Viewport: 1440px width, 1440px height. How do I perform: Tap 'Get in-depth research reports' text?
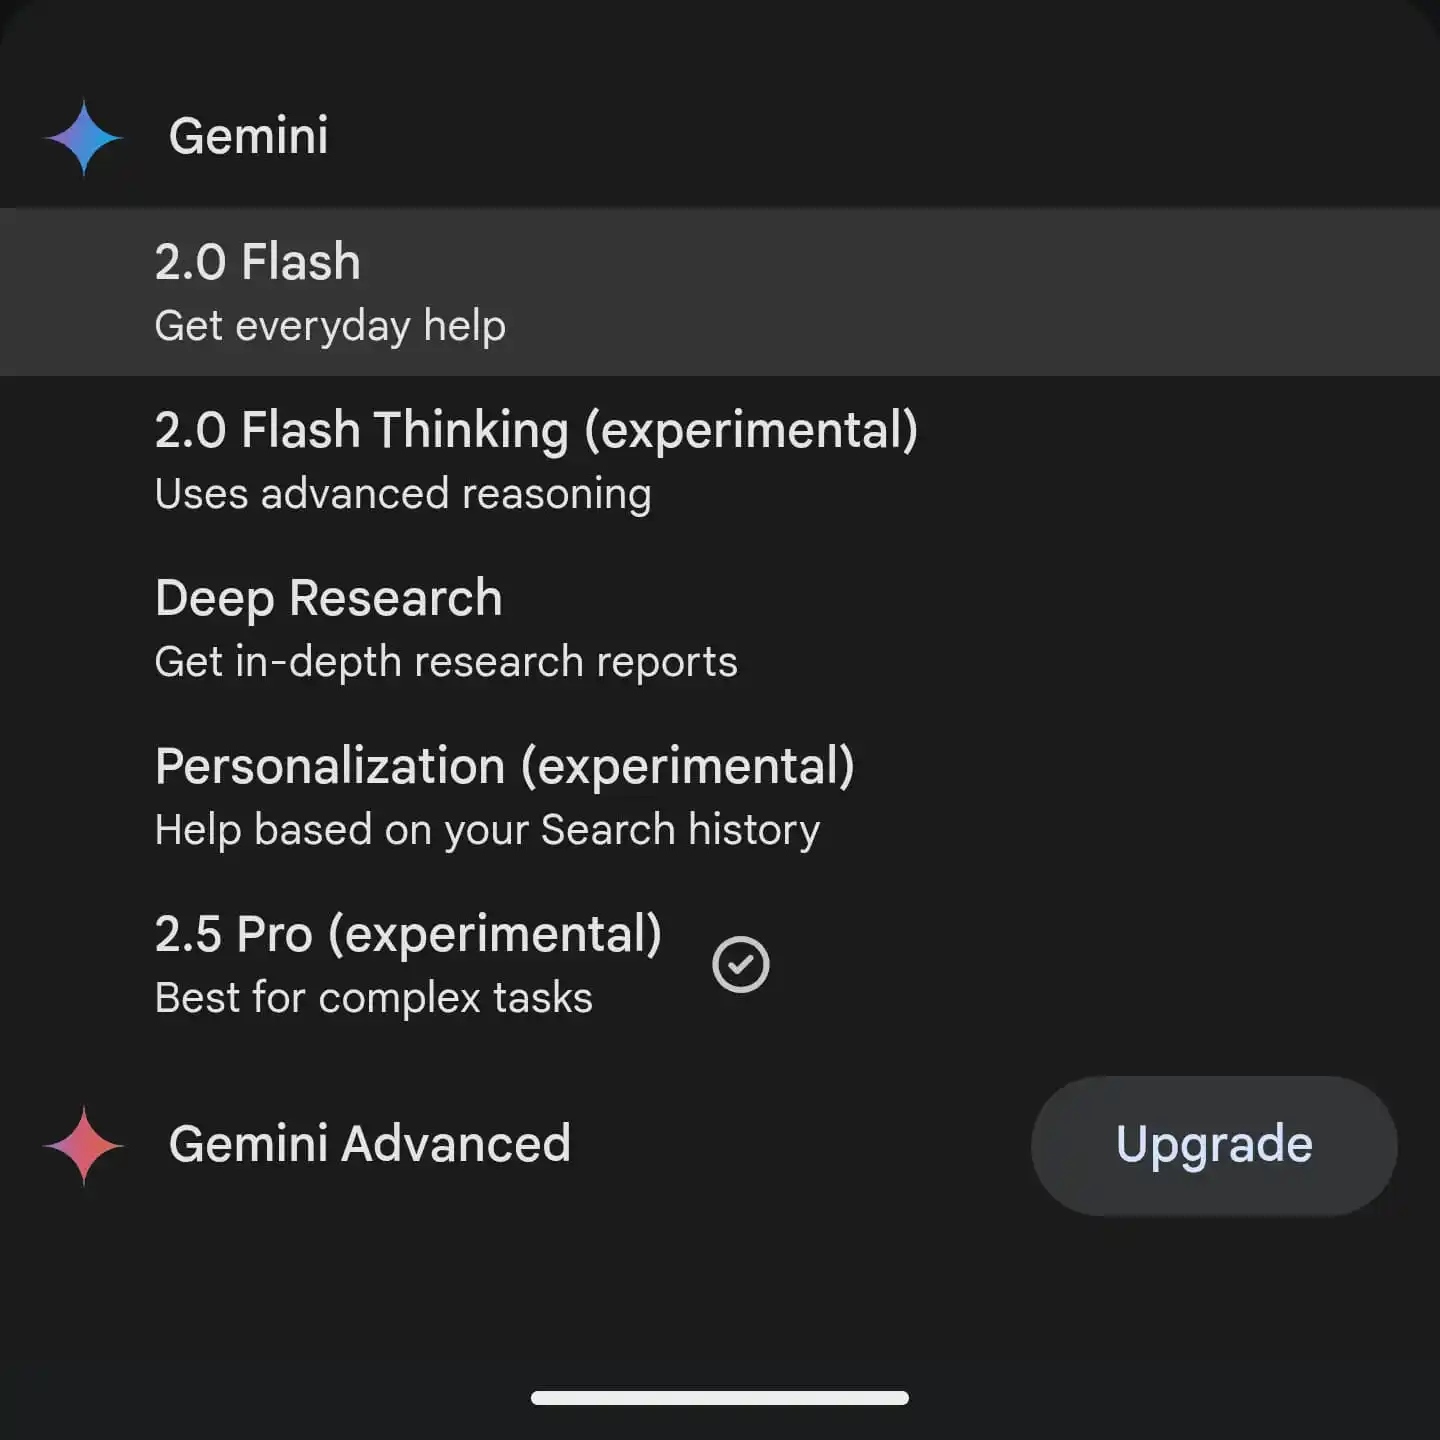click(446, 661)
